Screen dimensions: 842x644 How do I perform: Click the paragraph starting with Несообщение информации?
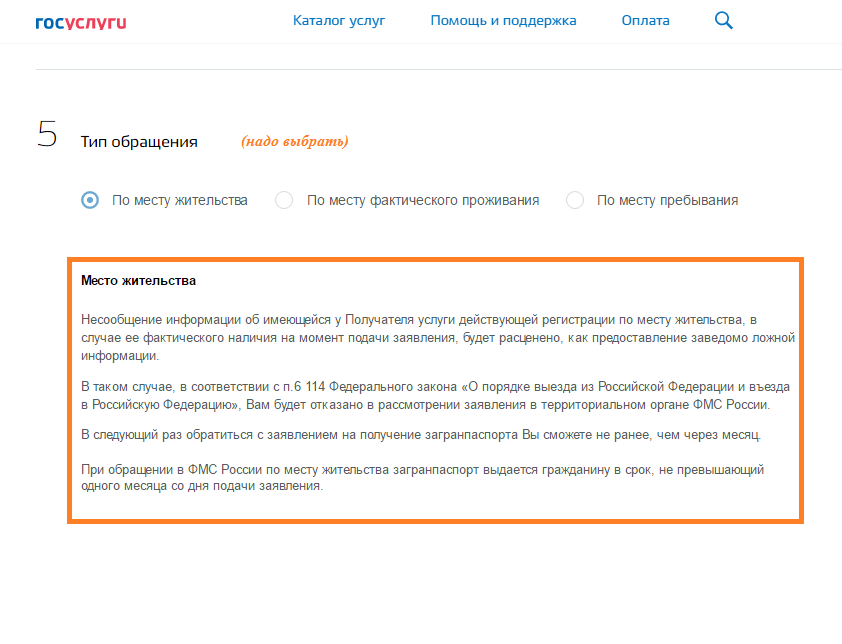point(438,338)
